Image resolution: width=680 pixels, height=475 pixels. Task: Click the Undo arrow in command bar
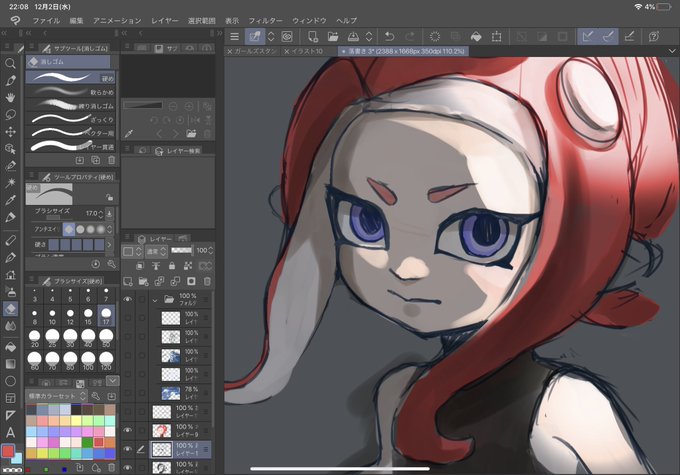pyautogui.click(x=389, y=36)
